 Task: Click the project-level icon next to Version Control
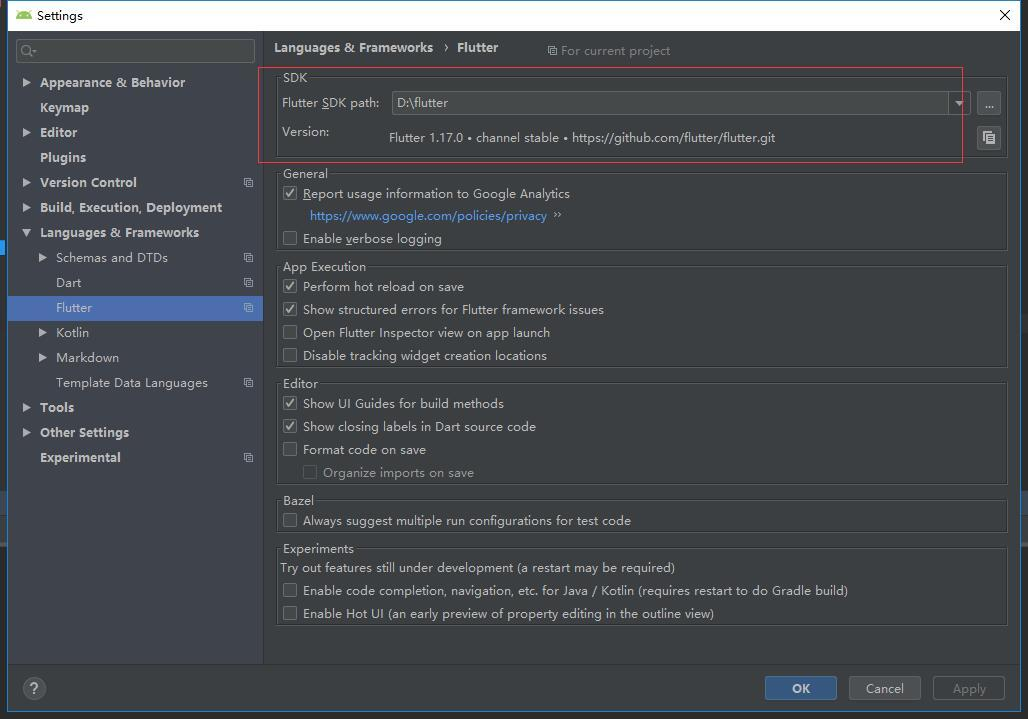(248, 182)
